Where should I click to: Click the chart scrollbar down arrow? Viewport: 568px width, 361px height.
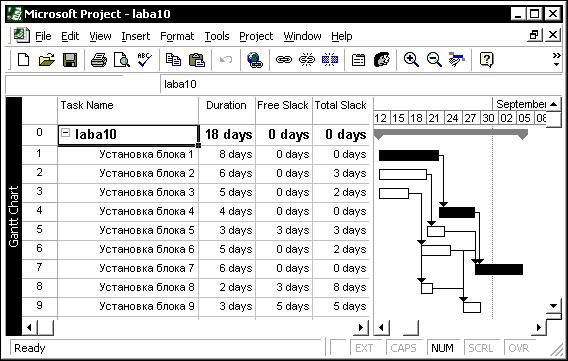tap(554, 306)
